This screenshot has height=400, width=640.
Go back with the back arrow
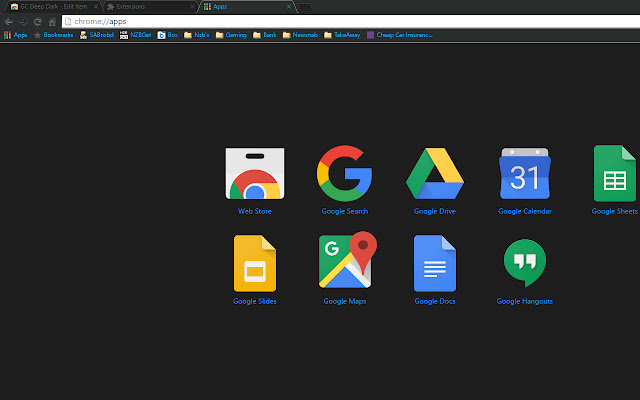point(9,22)
